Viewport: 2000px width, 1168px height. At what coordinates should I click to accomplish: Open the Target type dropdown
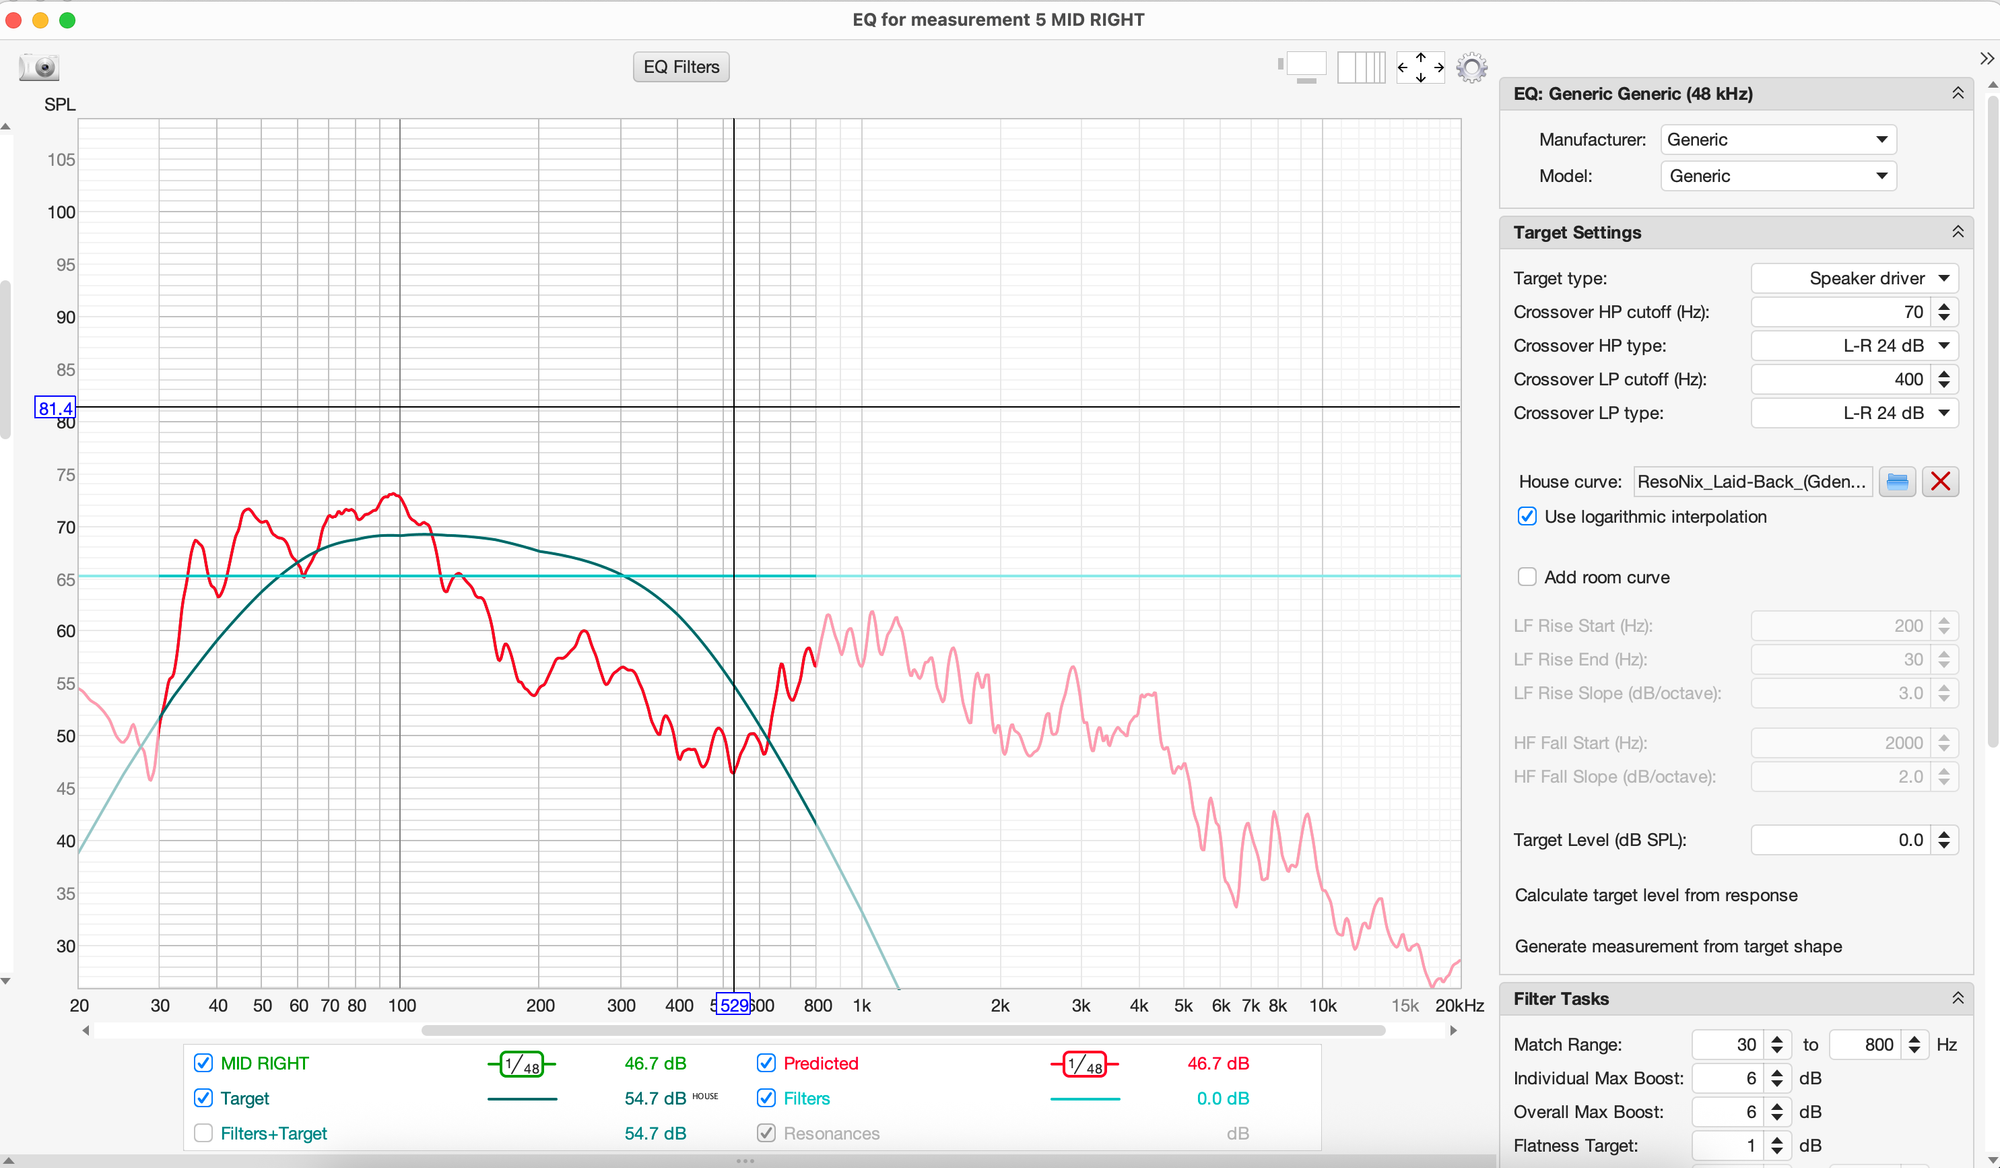coord(1854,278)
